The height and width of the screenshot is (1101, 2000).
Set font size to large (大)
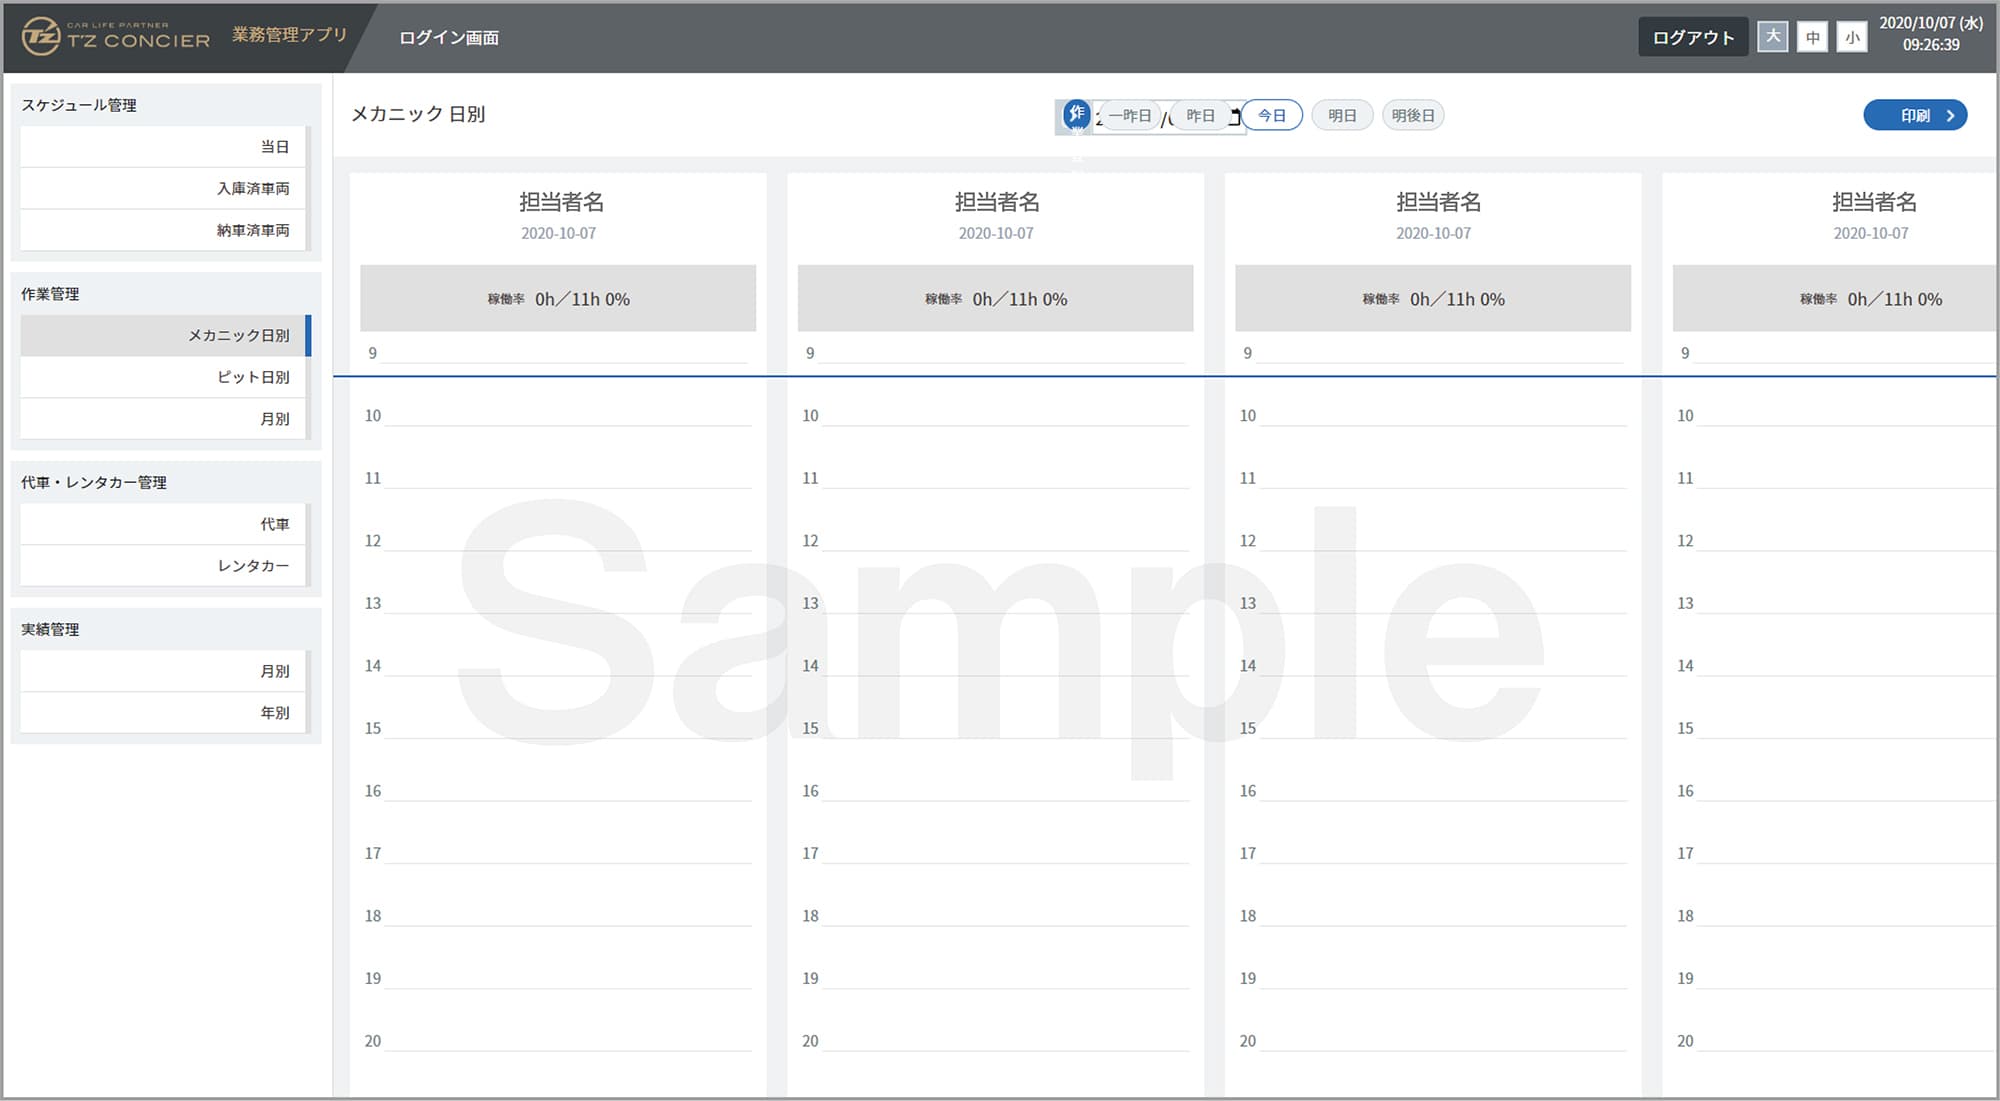pos(1772,37)
